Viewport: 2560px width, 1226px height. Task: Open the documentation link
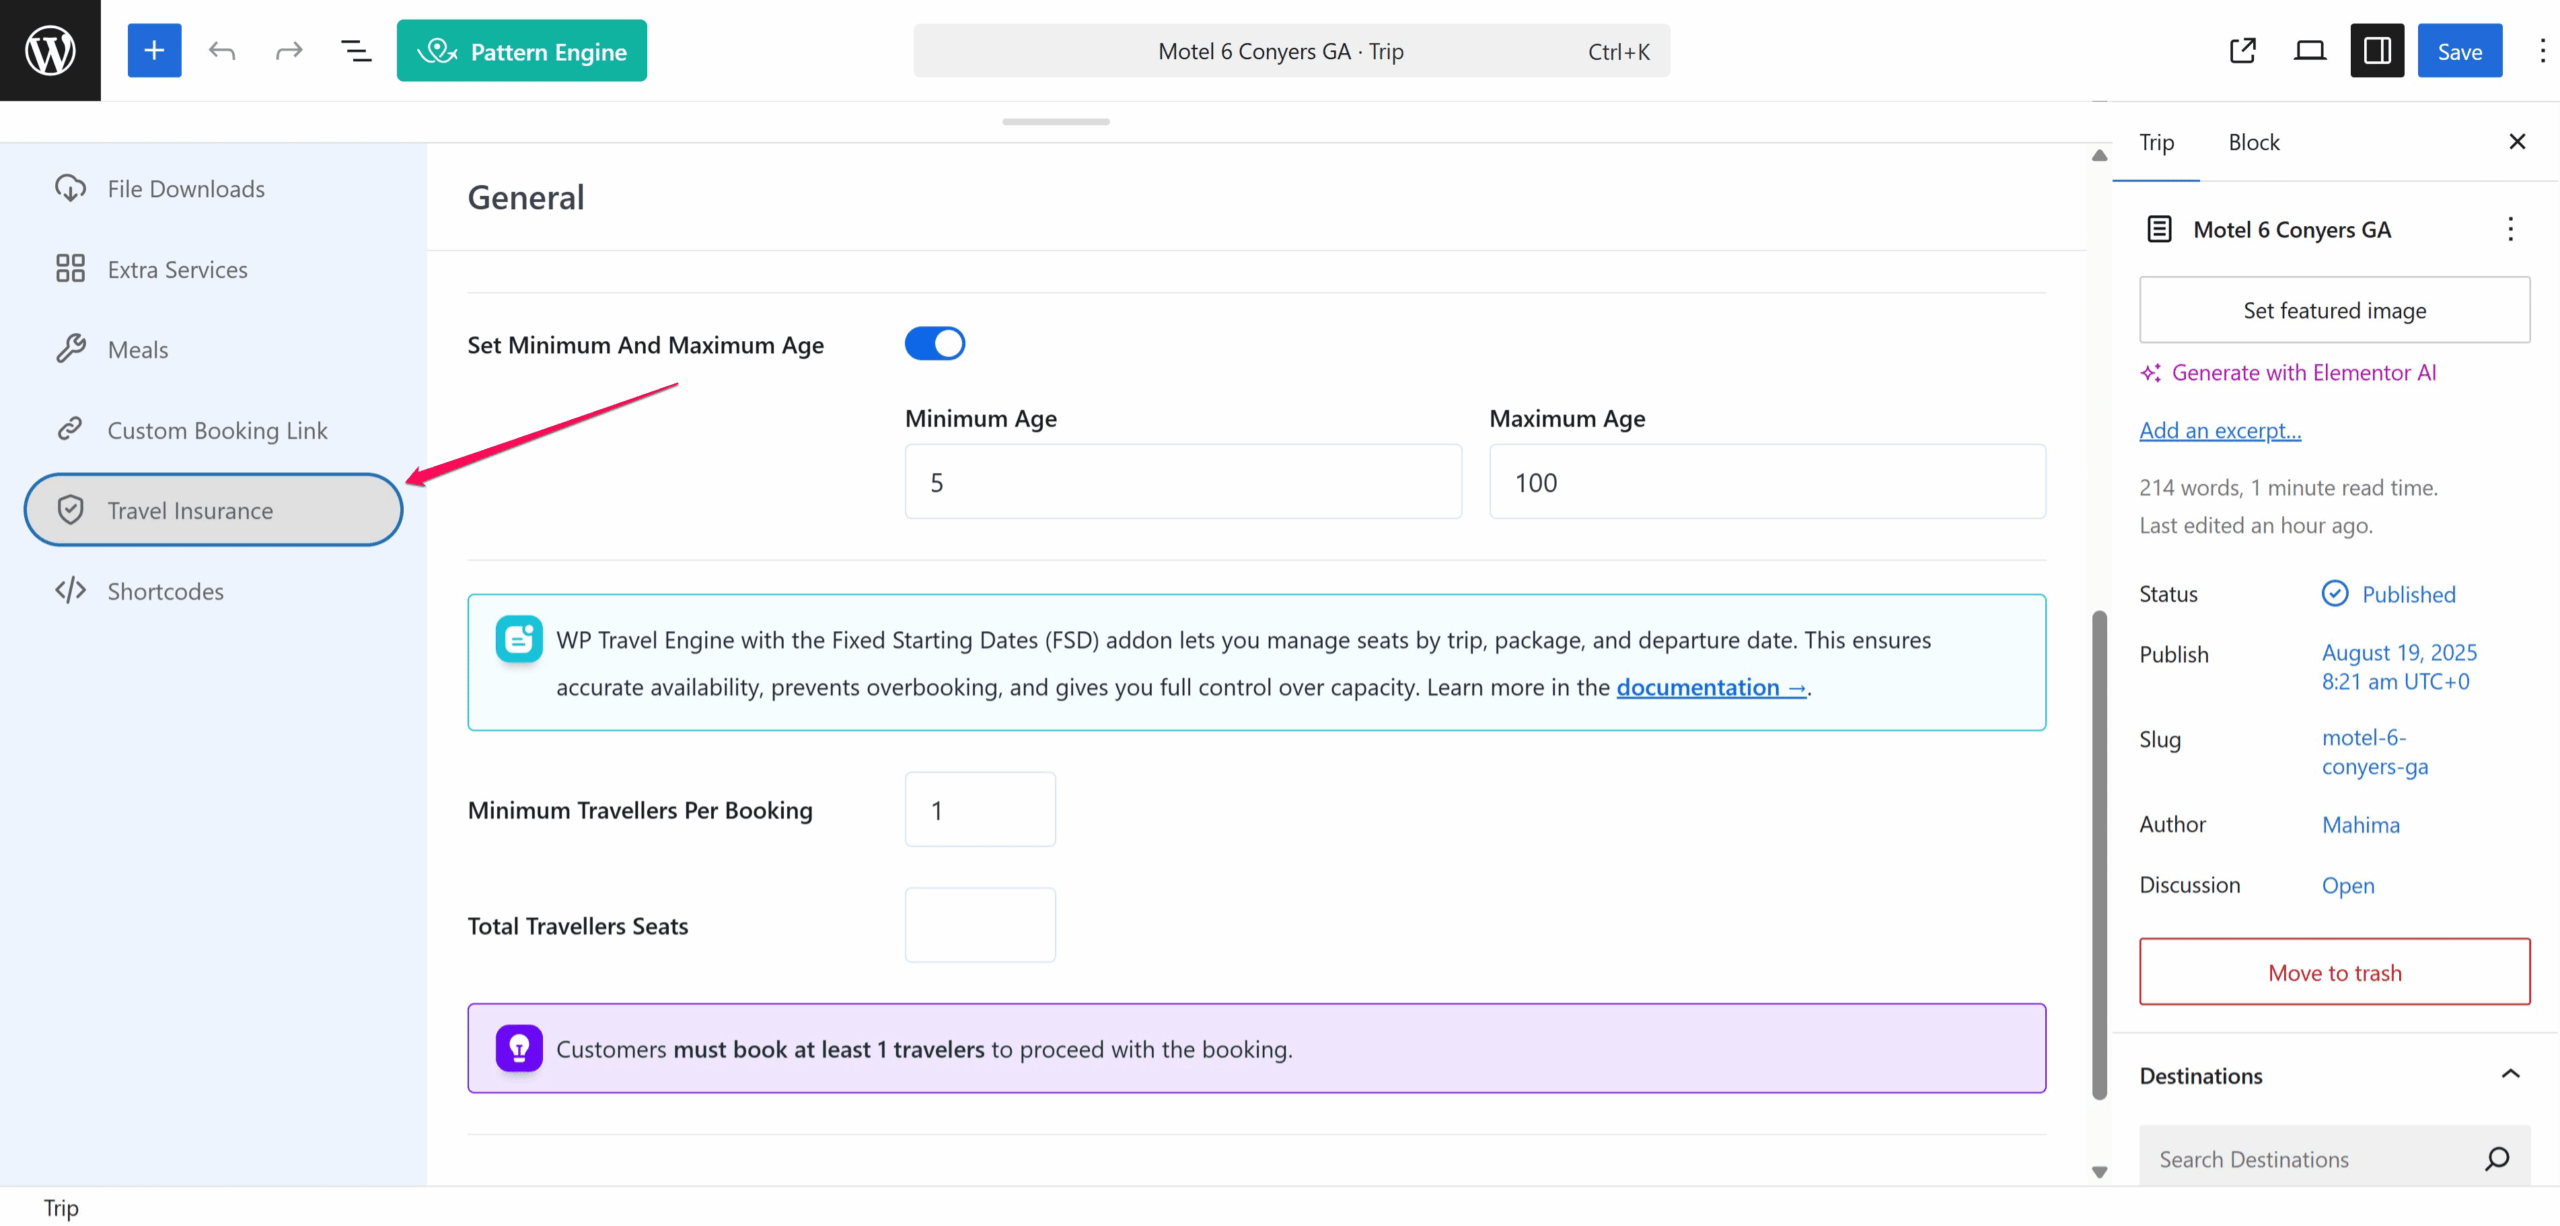tap(1710, 688)
